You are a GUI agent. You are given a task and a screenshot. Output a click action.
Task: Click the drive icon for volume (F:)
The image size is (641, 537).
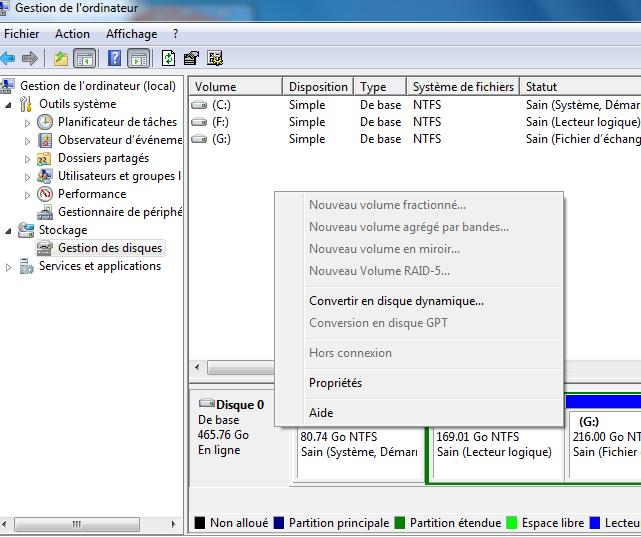coord(199,122)
